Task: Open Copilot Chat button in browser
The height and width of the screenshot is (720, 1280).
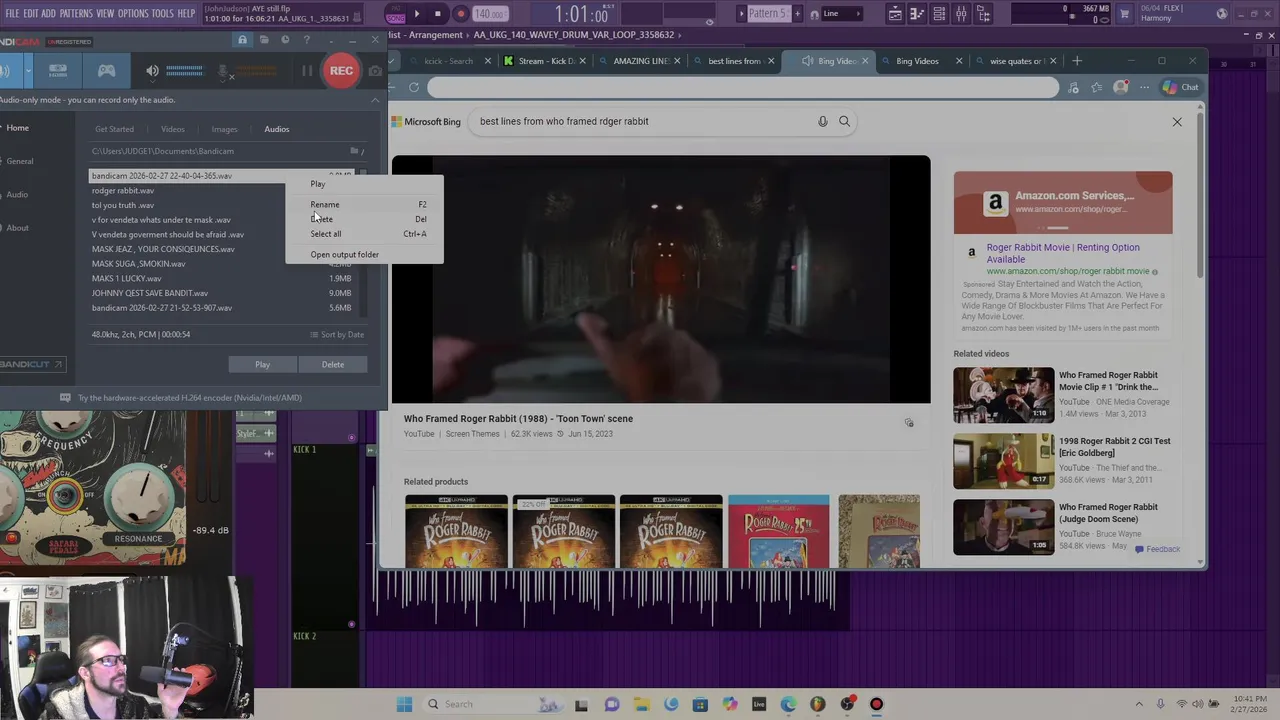Action: pos(1180,87)
